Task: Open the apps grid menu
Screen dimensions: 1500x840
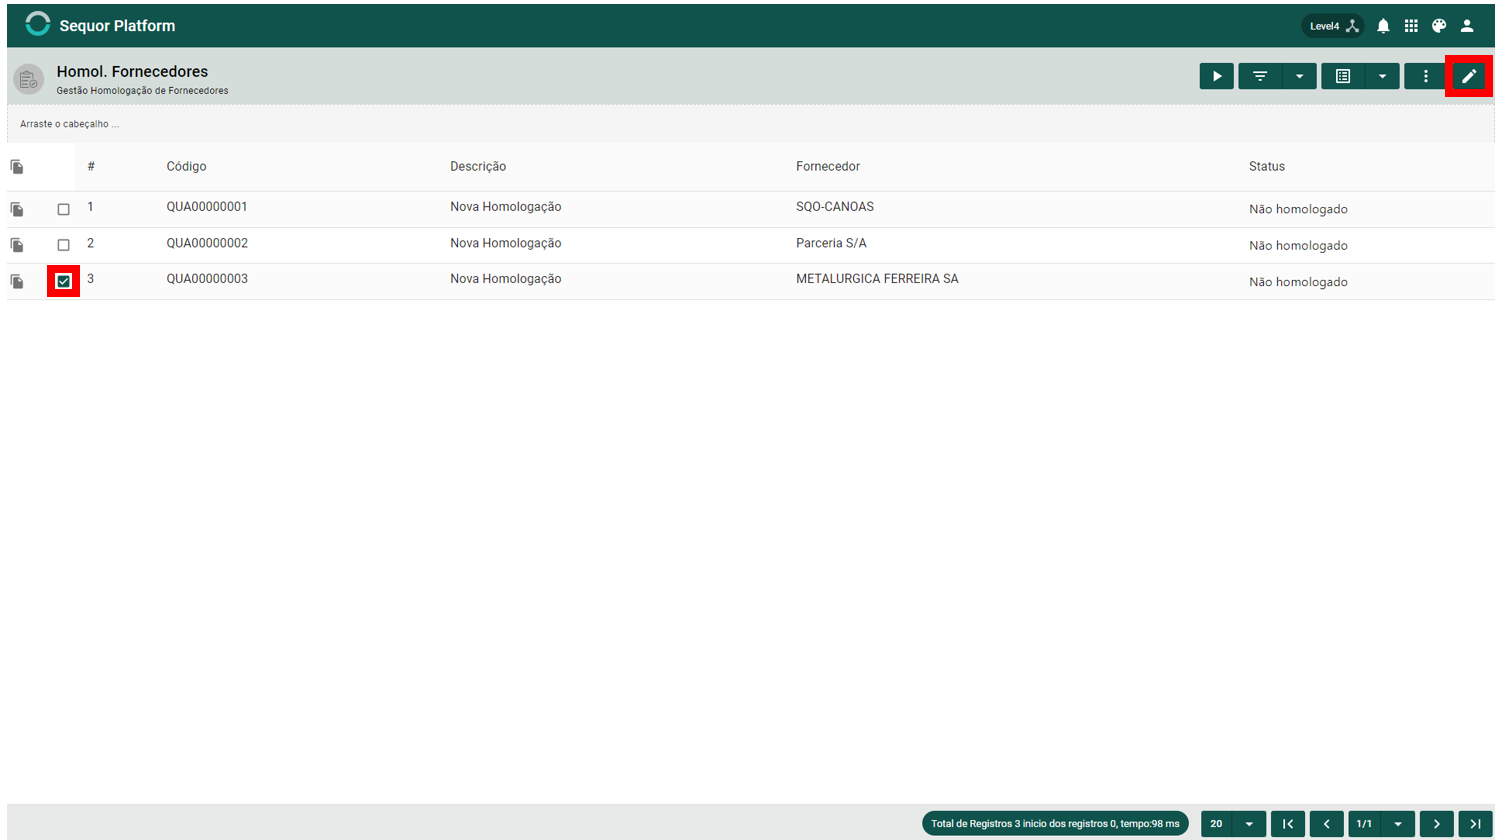Action: pos(1411,26)
